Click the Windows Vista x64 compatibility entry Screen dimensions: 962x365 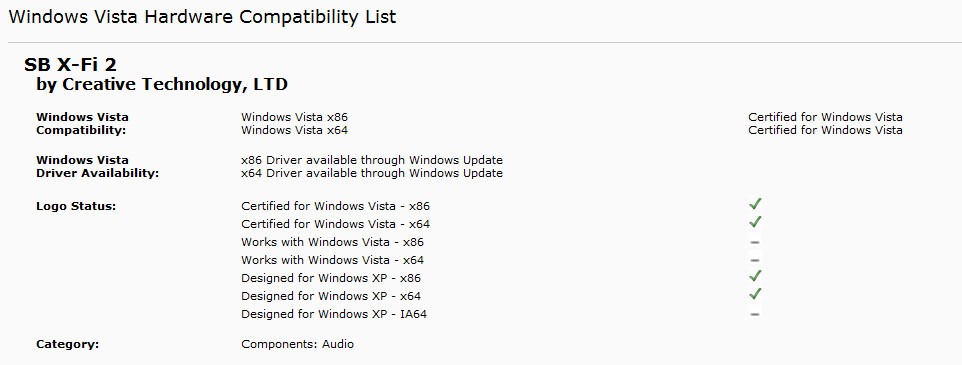click(294, 130)
